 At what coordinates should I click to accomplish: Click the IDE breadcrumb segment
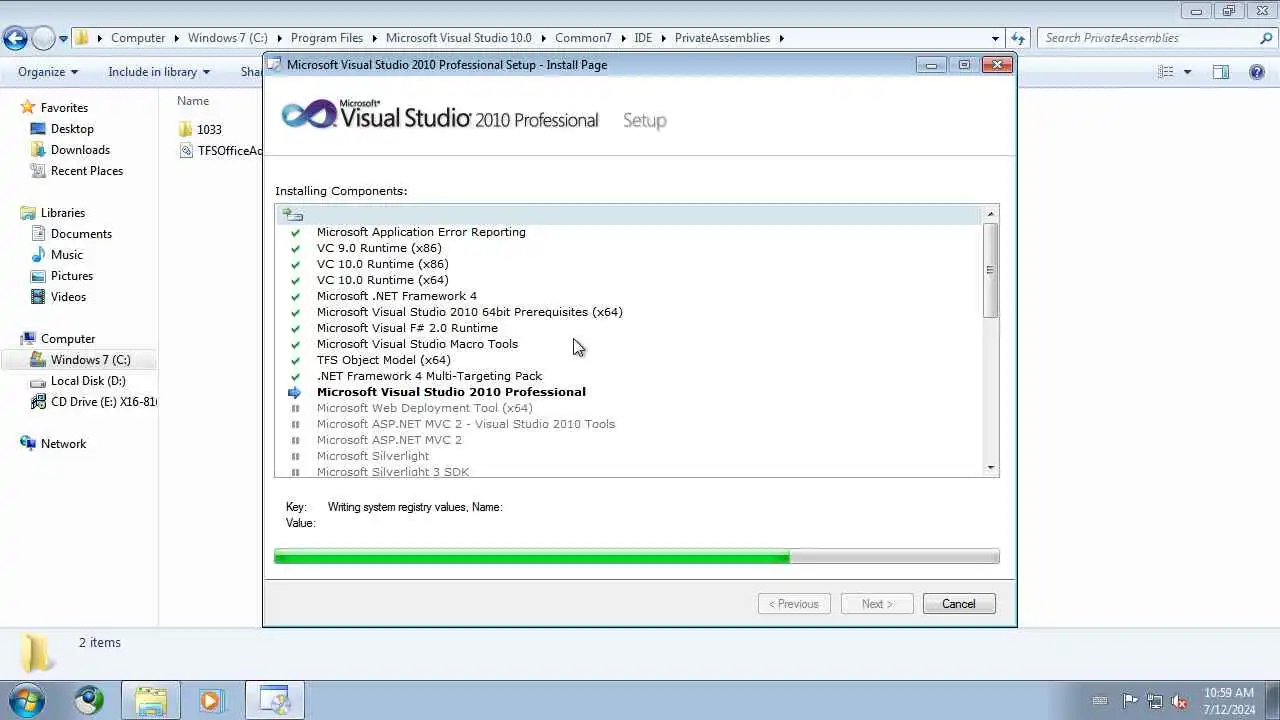coord(643,38)
